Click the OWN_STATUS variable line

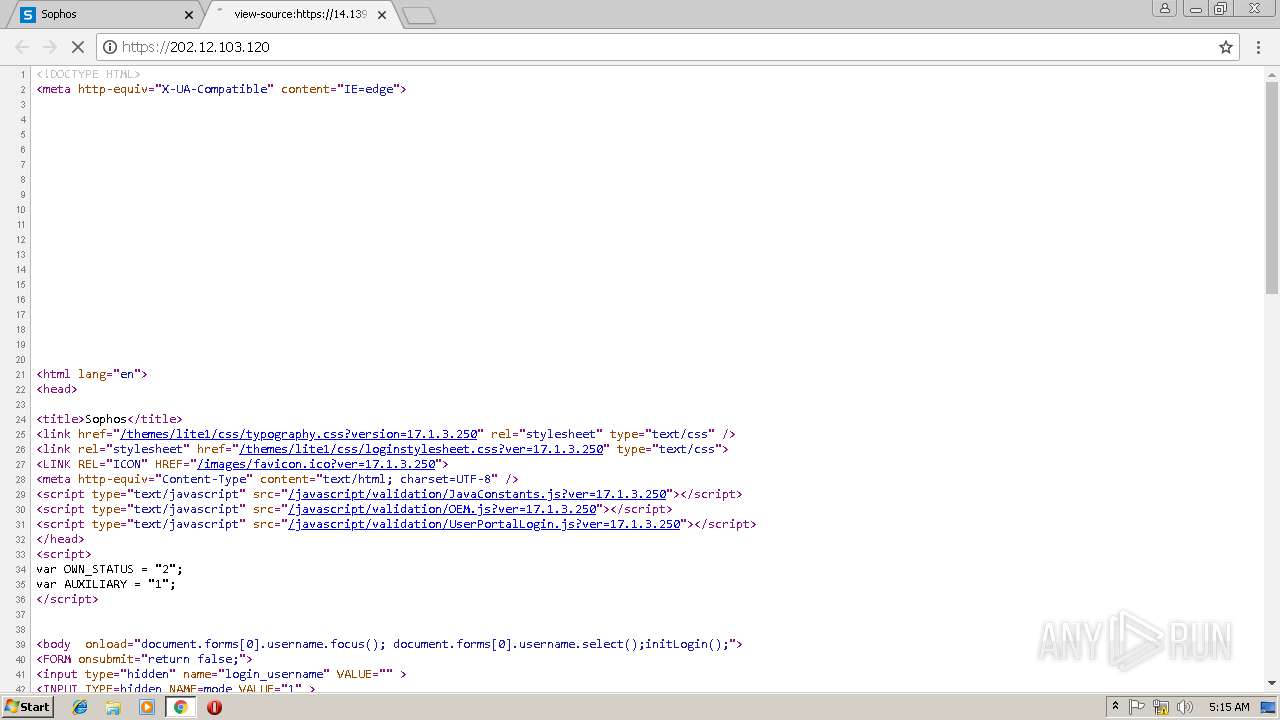pyautogui.click(x=109, y=569)
